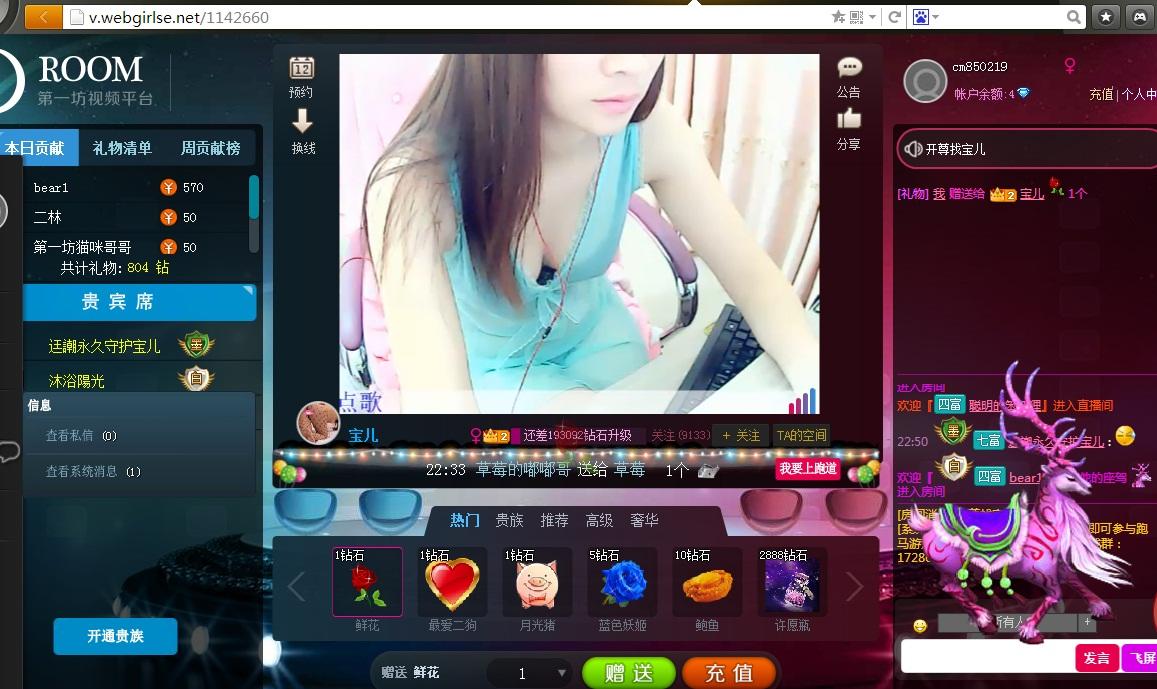This screenshot has height=689, width=1157.
Task: Click the badge beside 沐浴陽光
Action: 196,379
